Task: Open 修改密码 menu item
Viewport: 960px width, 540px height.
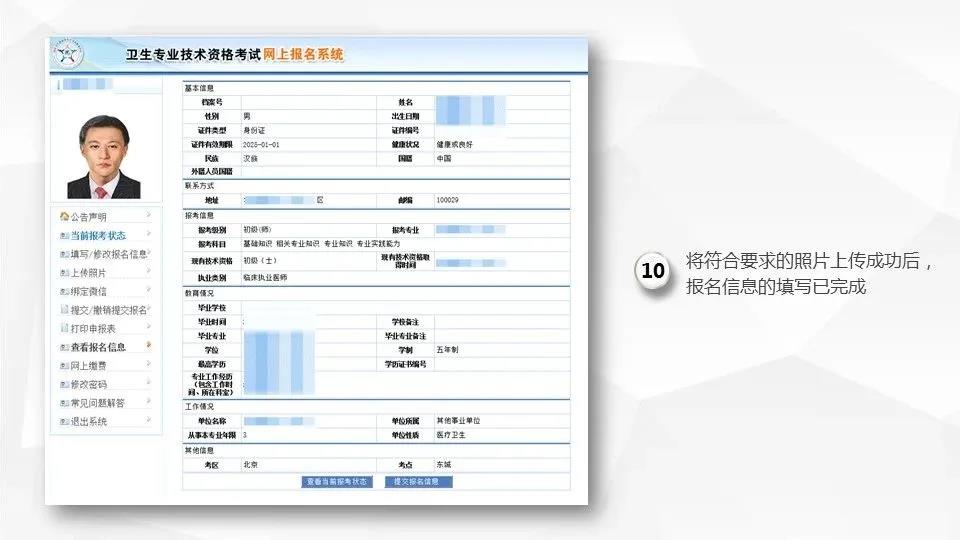Action: pos(89,384)
